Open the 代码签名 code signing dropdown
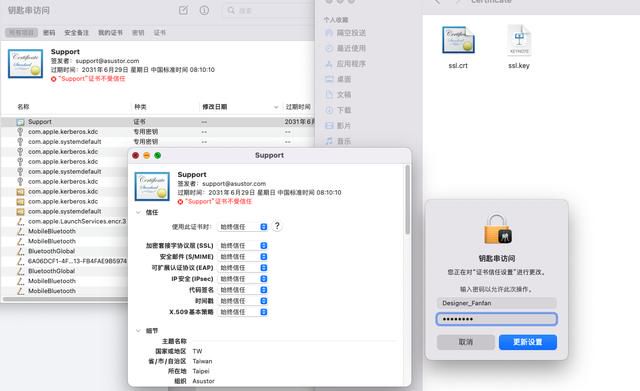Viewport: 640px width, 391px height. 242,289
